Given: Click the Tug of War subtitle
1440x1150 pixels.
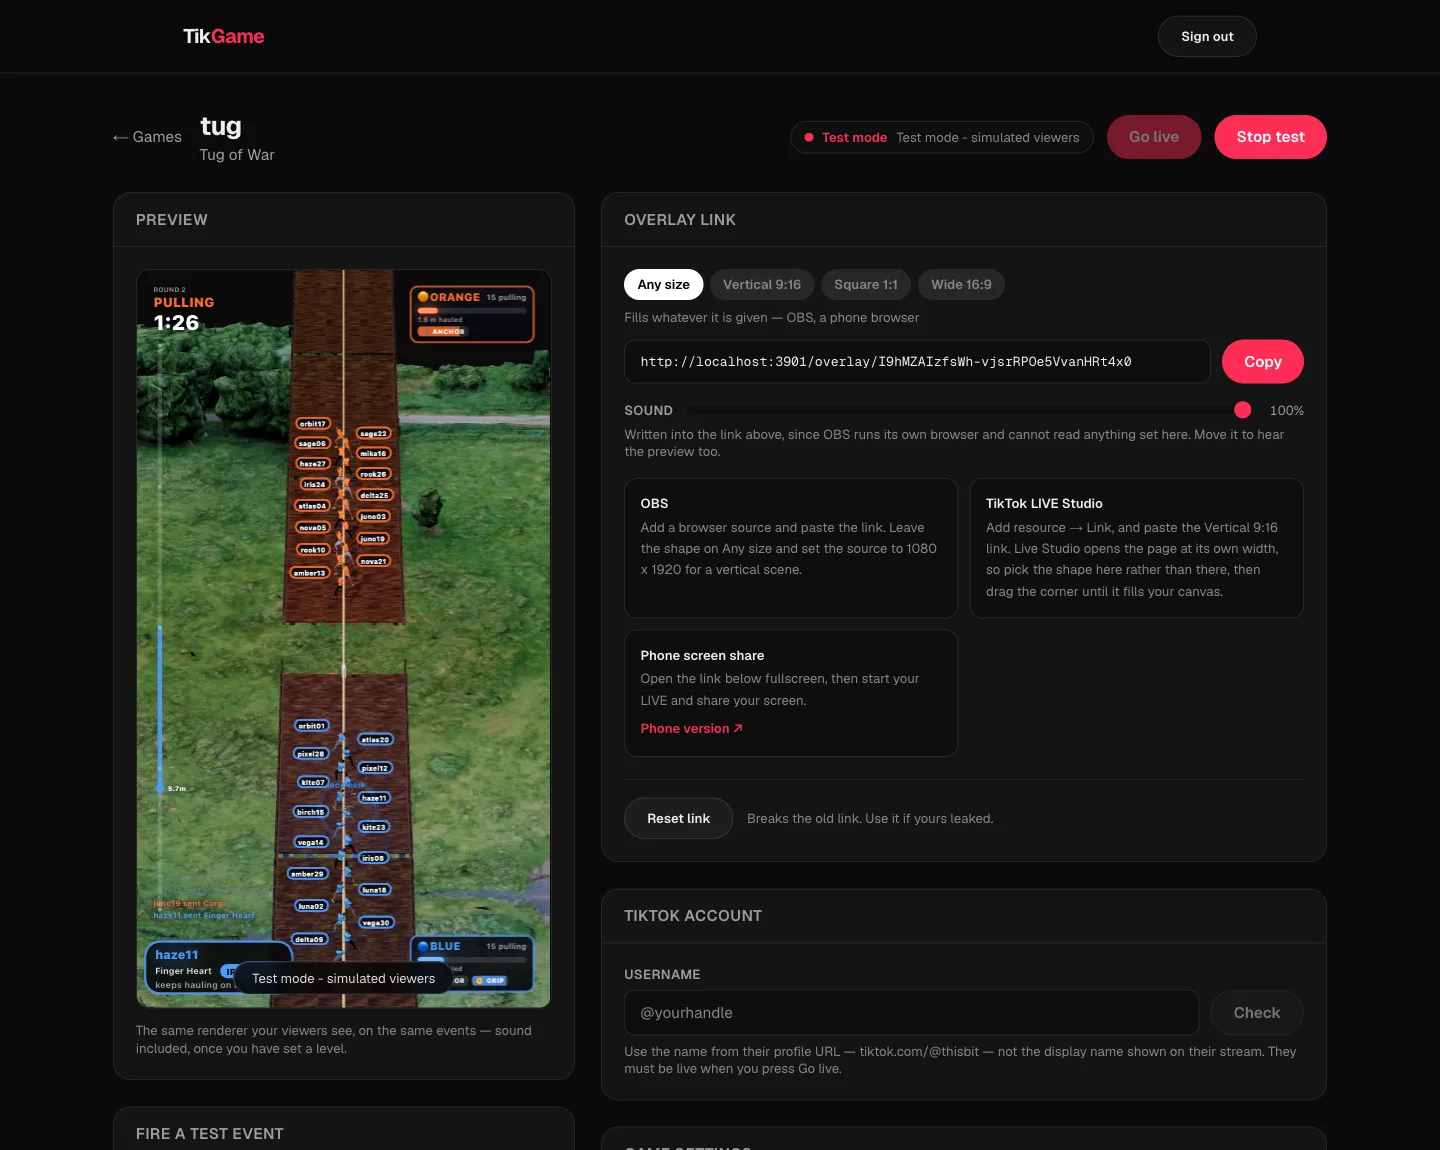Looking at the screenshot, I should [237, 155].
